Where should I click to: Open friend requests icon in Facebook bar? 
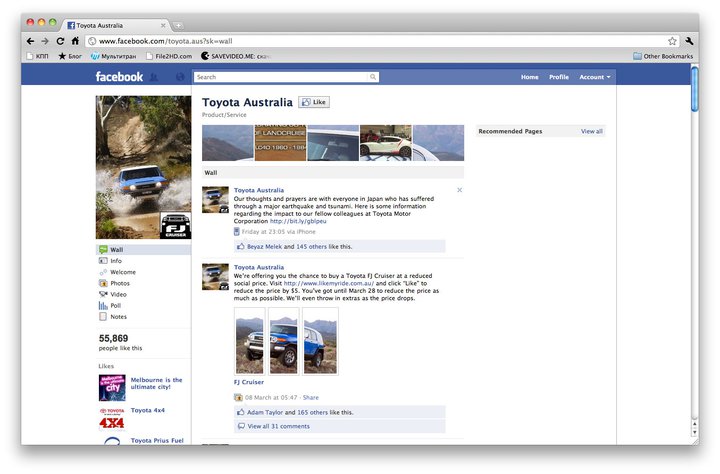[x=154, y=77]
